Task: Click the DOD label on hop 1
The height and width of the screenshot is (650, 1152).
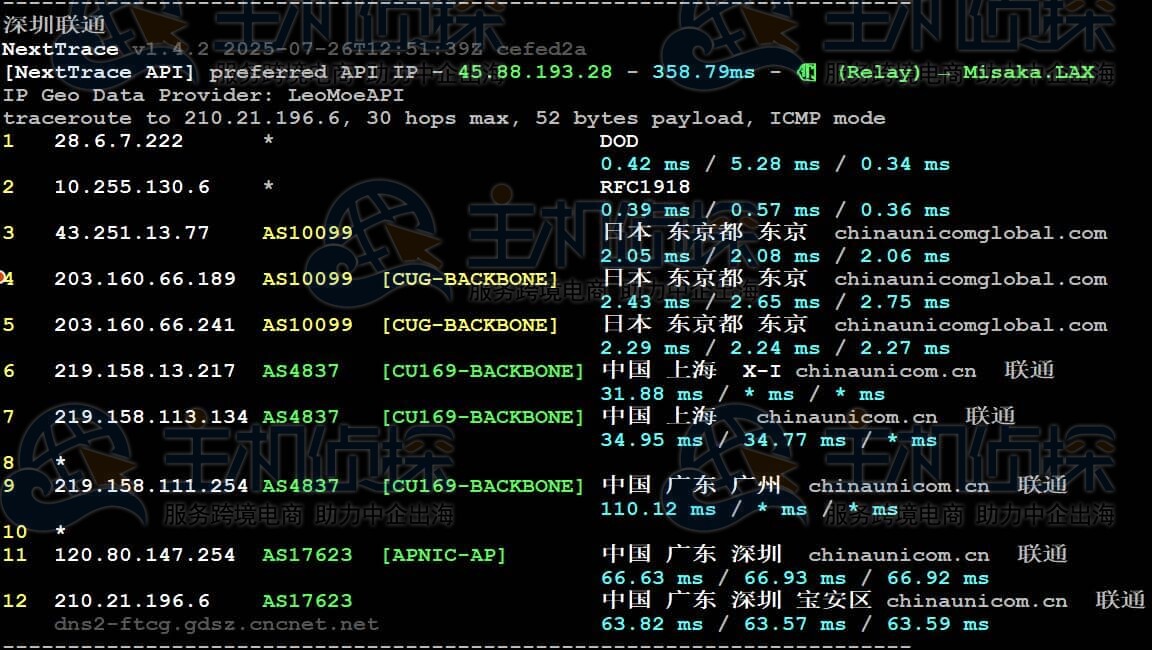Action: pos(619,141)
